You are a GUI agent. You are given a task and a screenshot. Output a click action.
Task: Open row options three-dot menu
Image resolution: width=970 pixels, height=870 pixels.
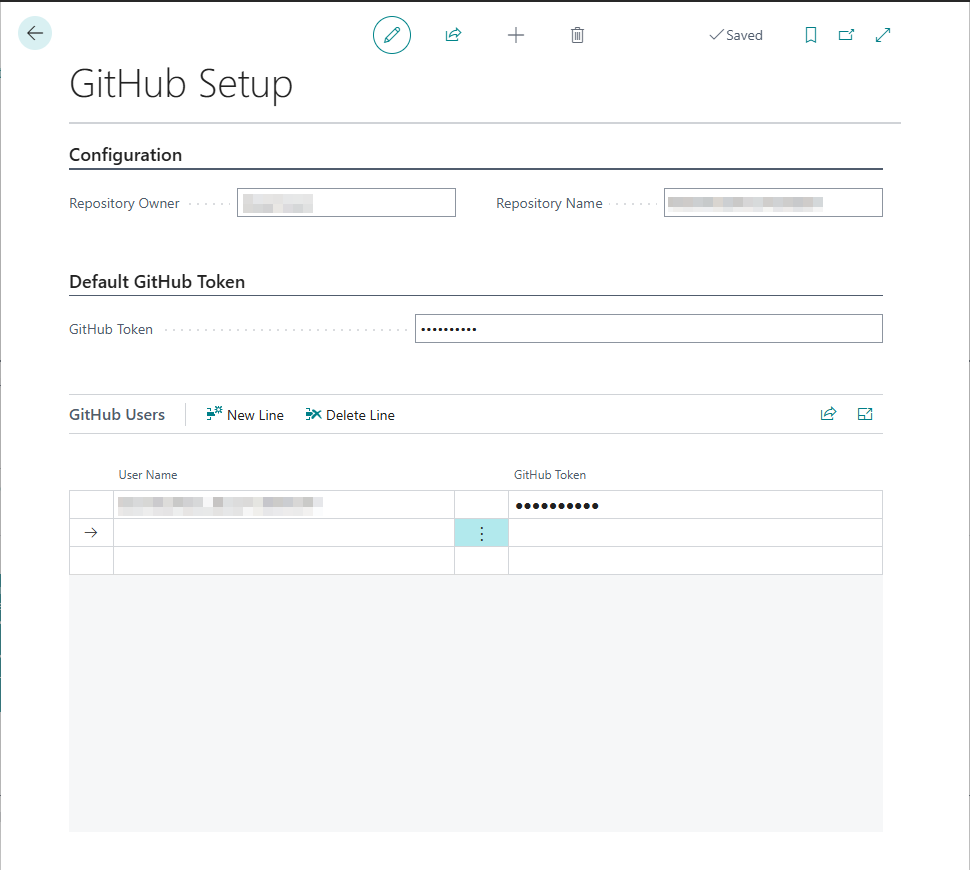tap(481, 533)
